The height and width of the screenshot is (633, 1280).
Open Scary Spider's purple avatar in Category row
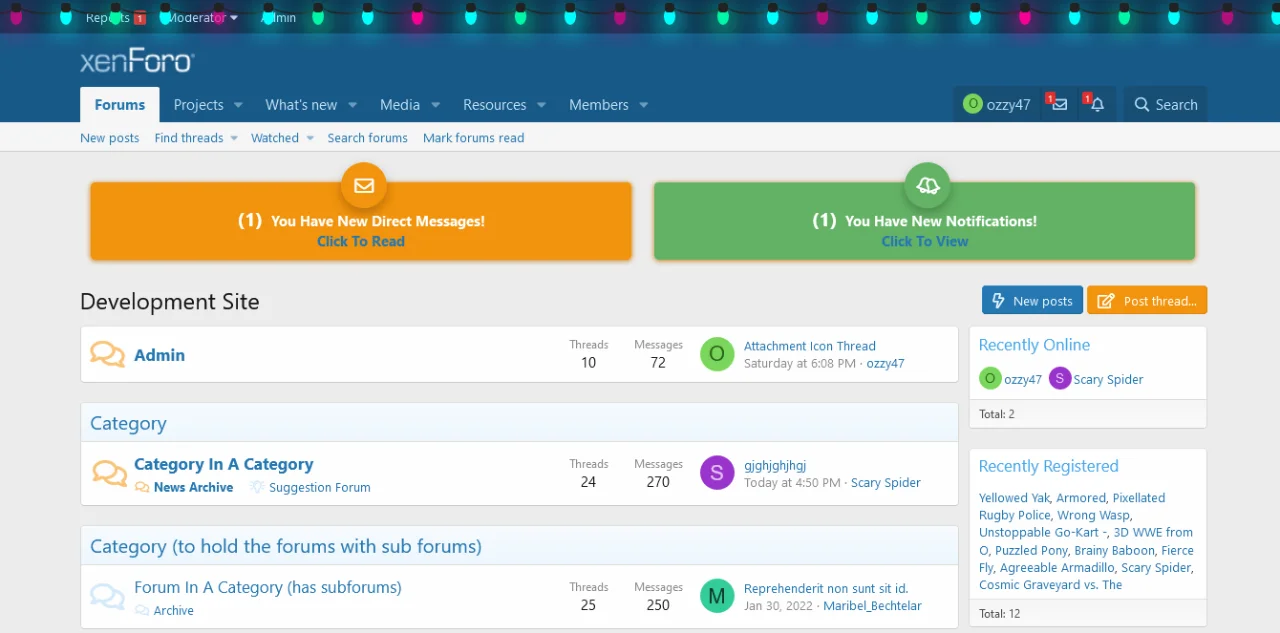717,473
